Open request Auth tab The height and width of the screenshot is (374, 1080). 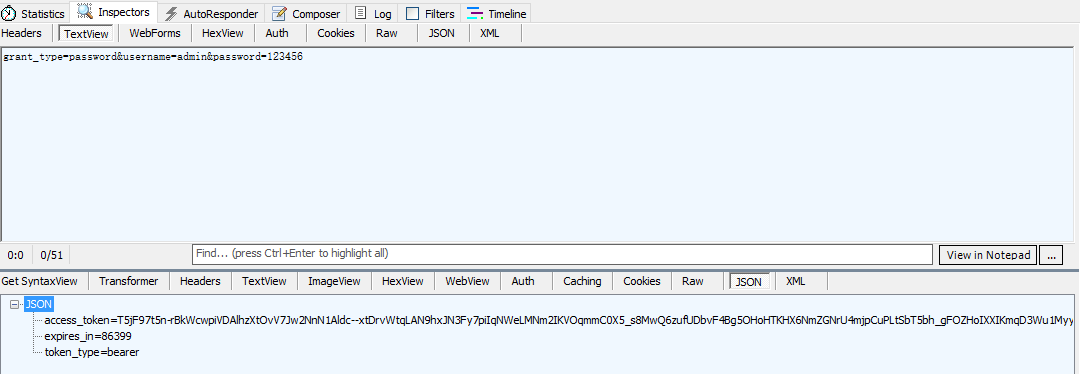[277, 33]
